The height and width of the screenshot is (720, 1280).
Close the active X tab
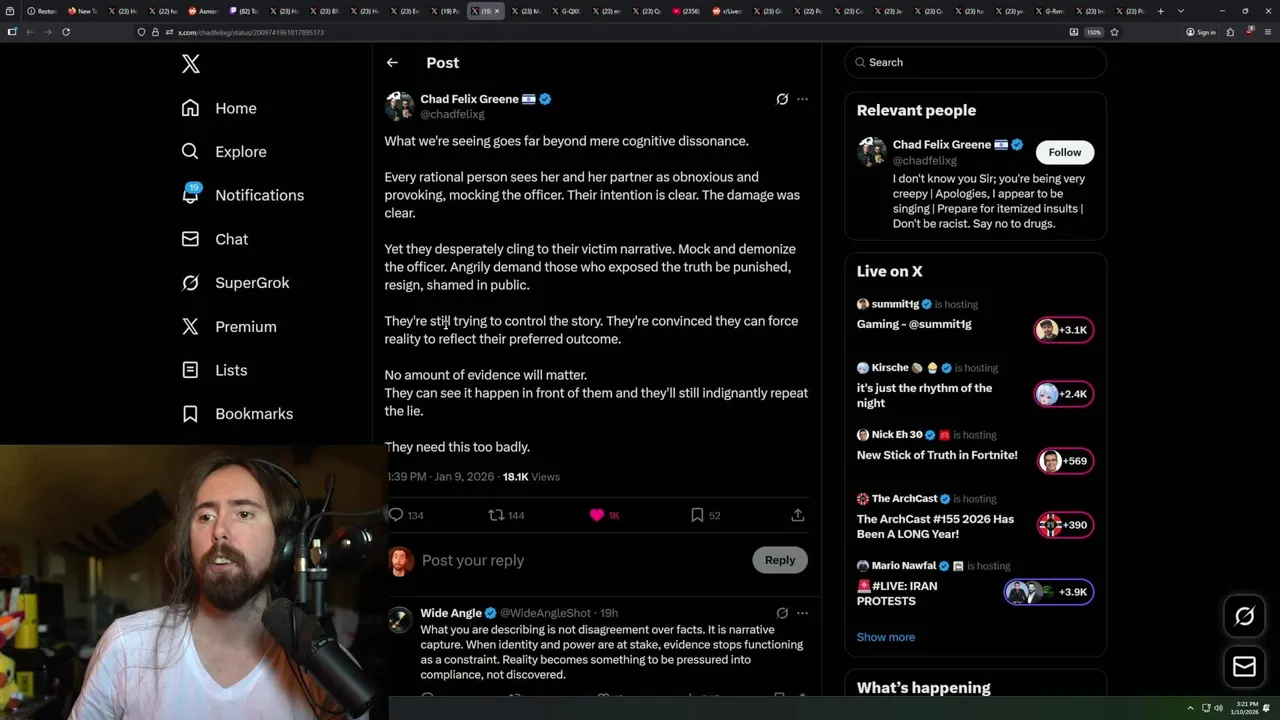497,11
